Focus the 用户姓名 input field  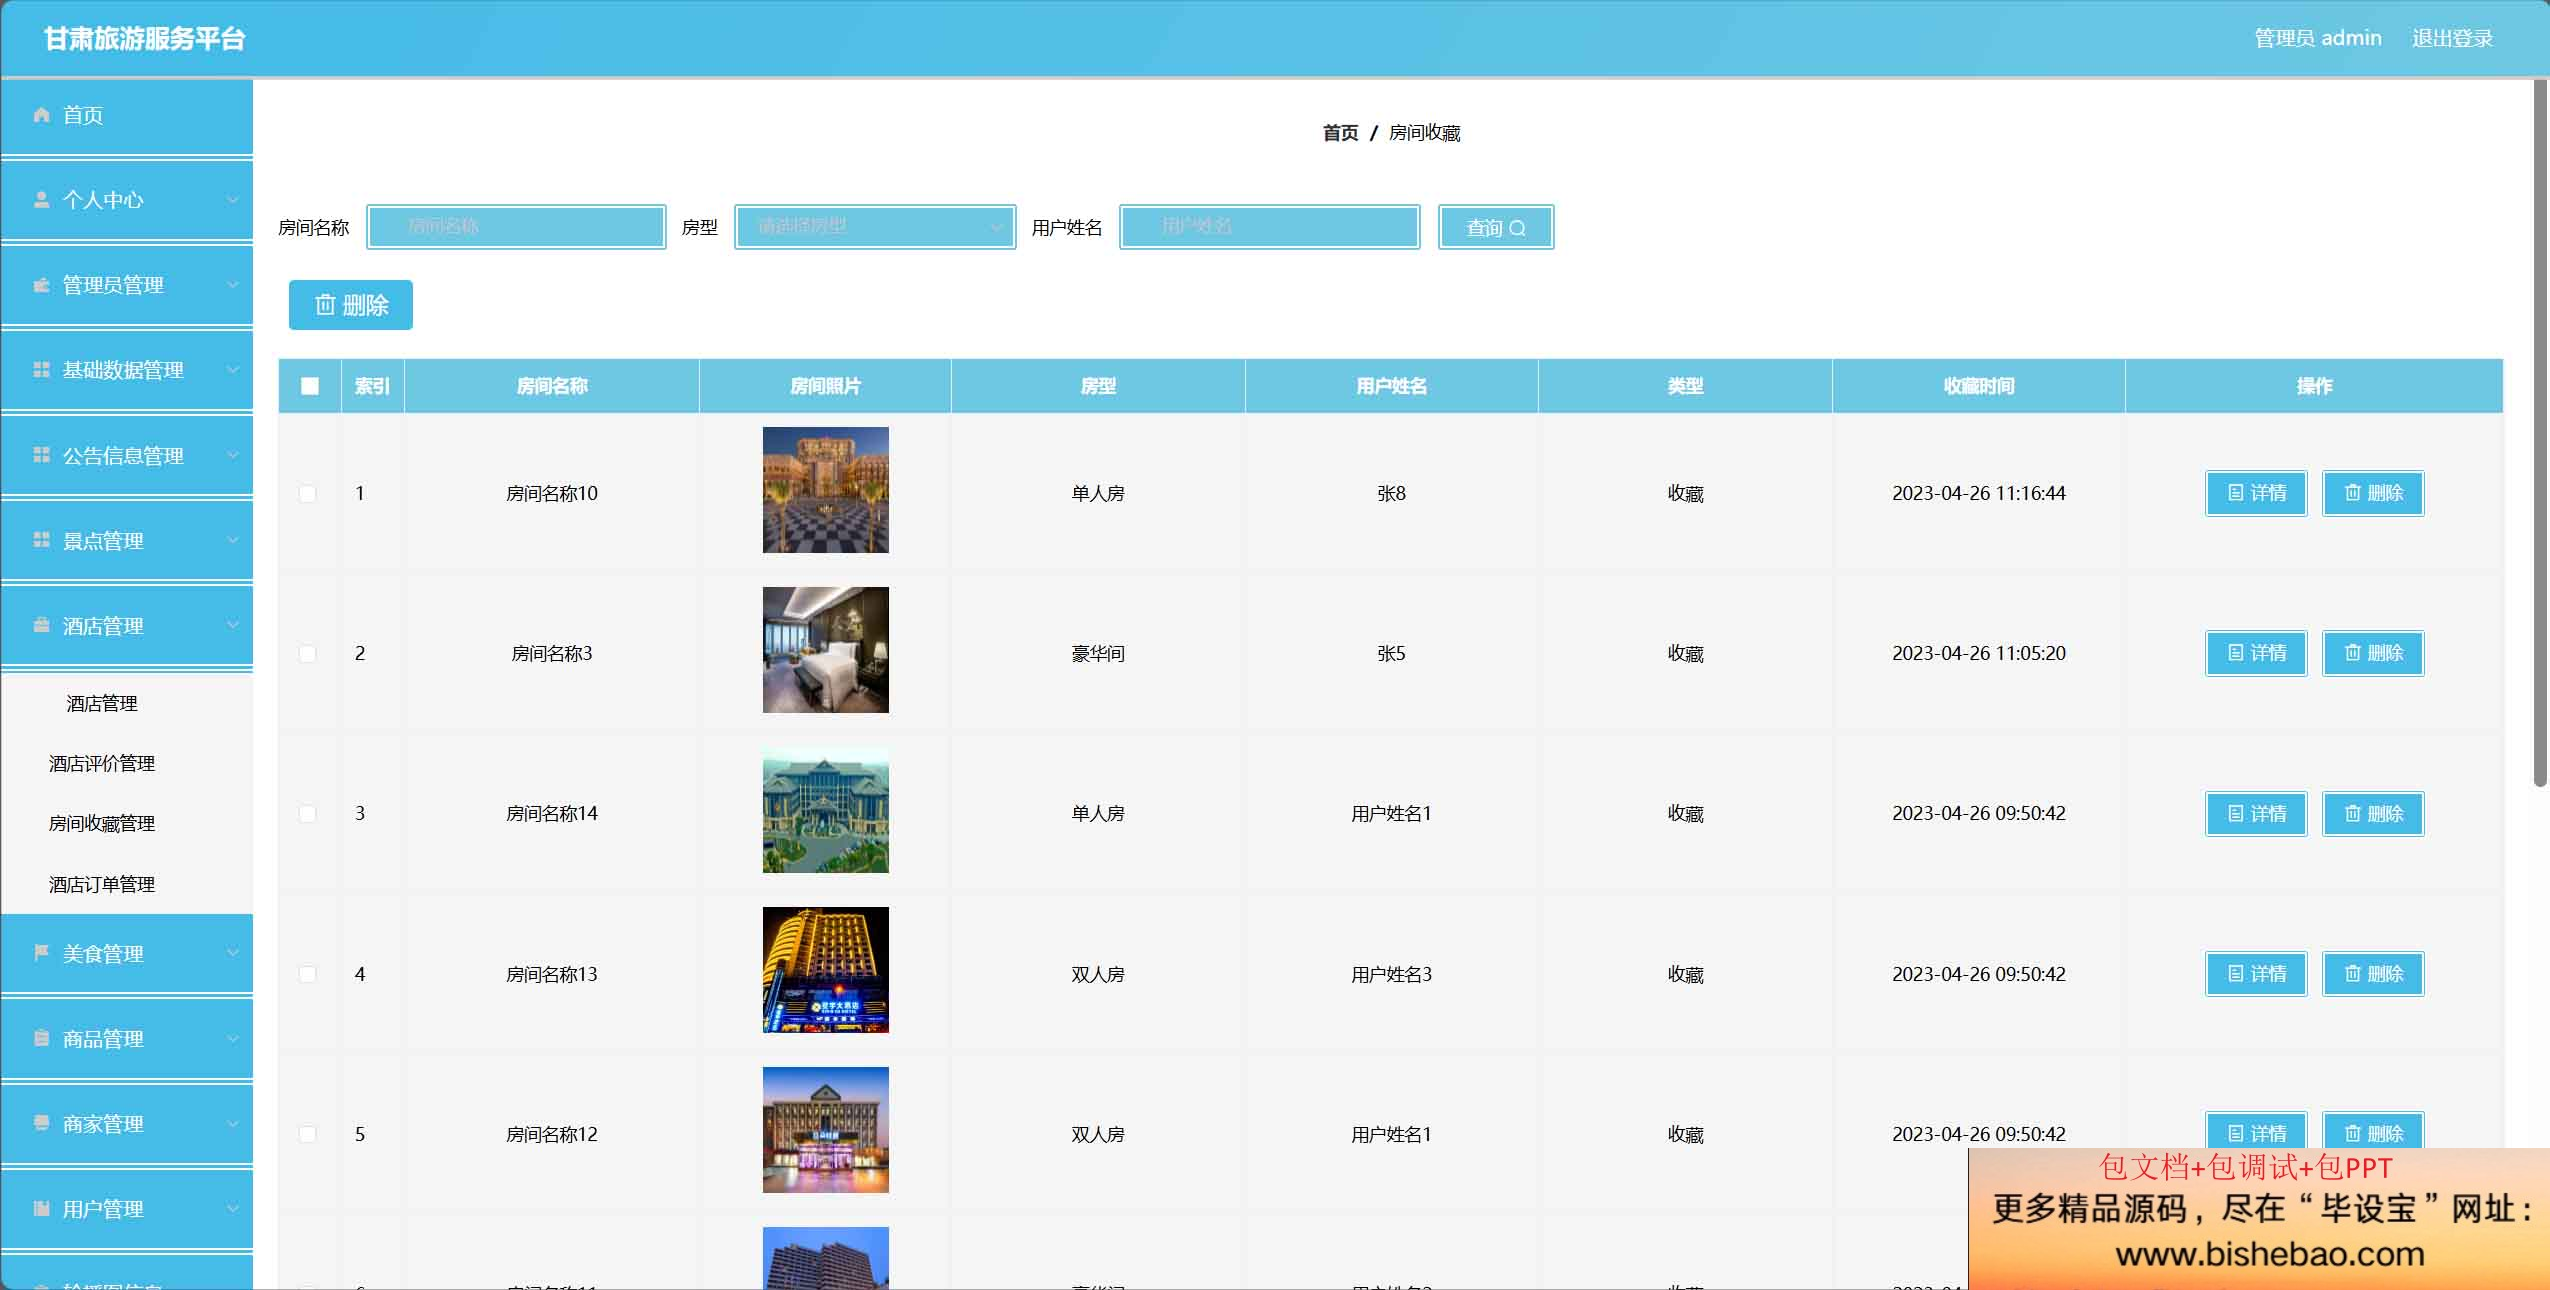pyautogui.click(x=1269, y=227)
